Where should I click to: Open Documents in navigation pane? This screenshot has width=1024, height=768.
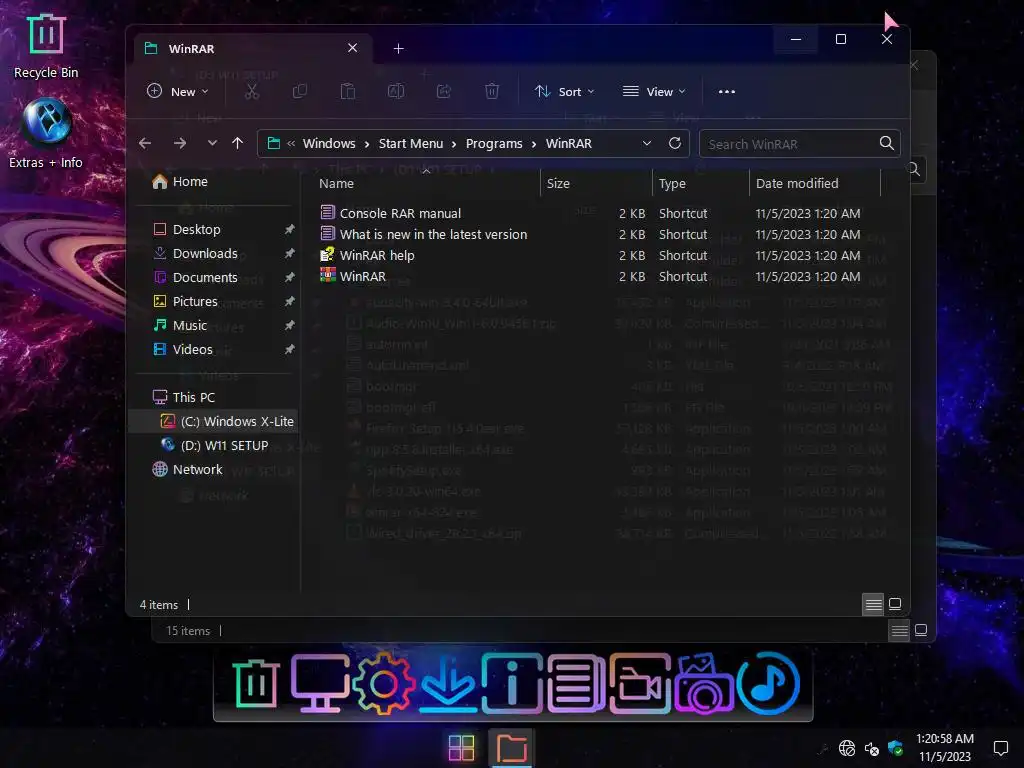205,278
